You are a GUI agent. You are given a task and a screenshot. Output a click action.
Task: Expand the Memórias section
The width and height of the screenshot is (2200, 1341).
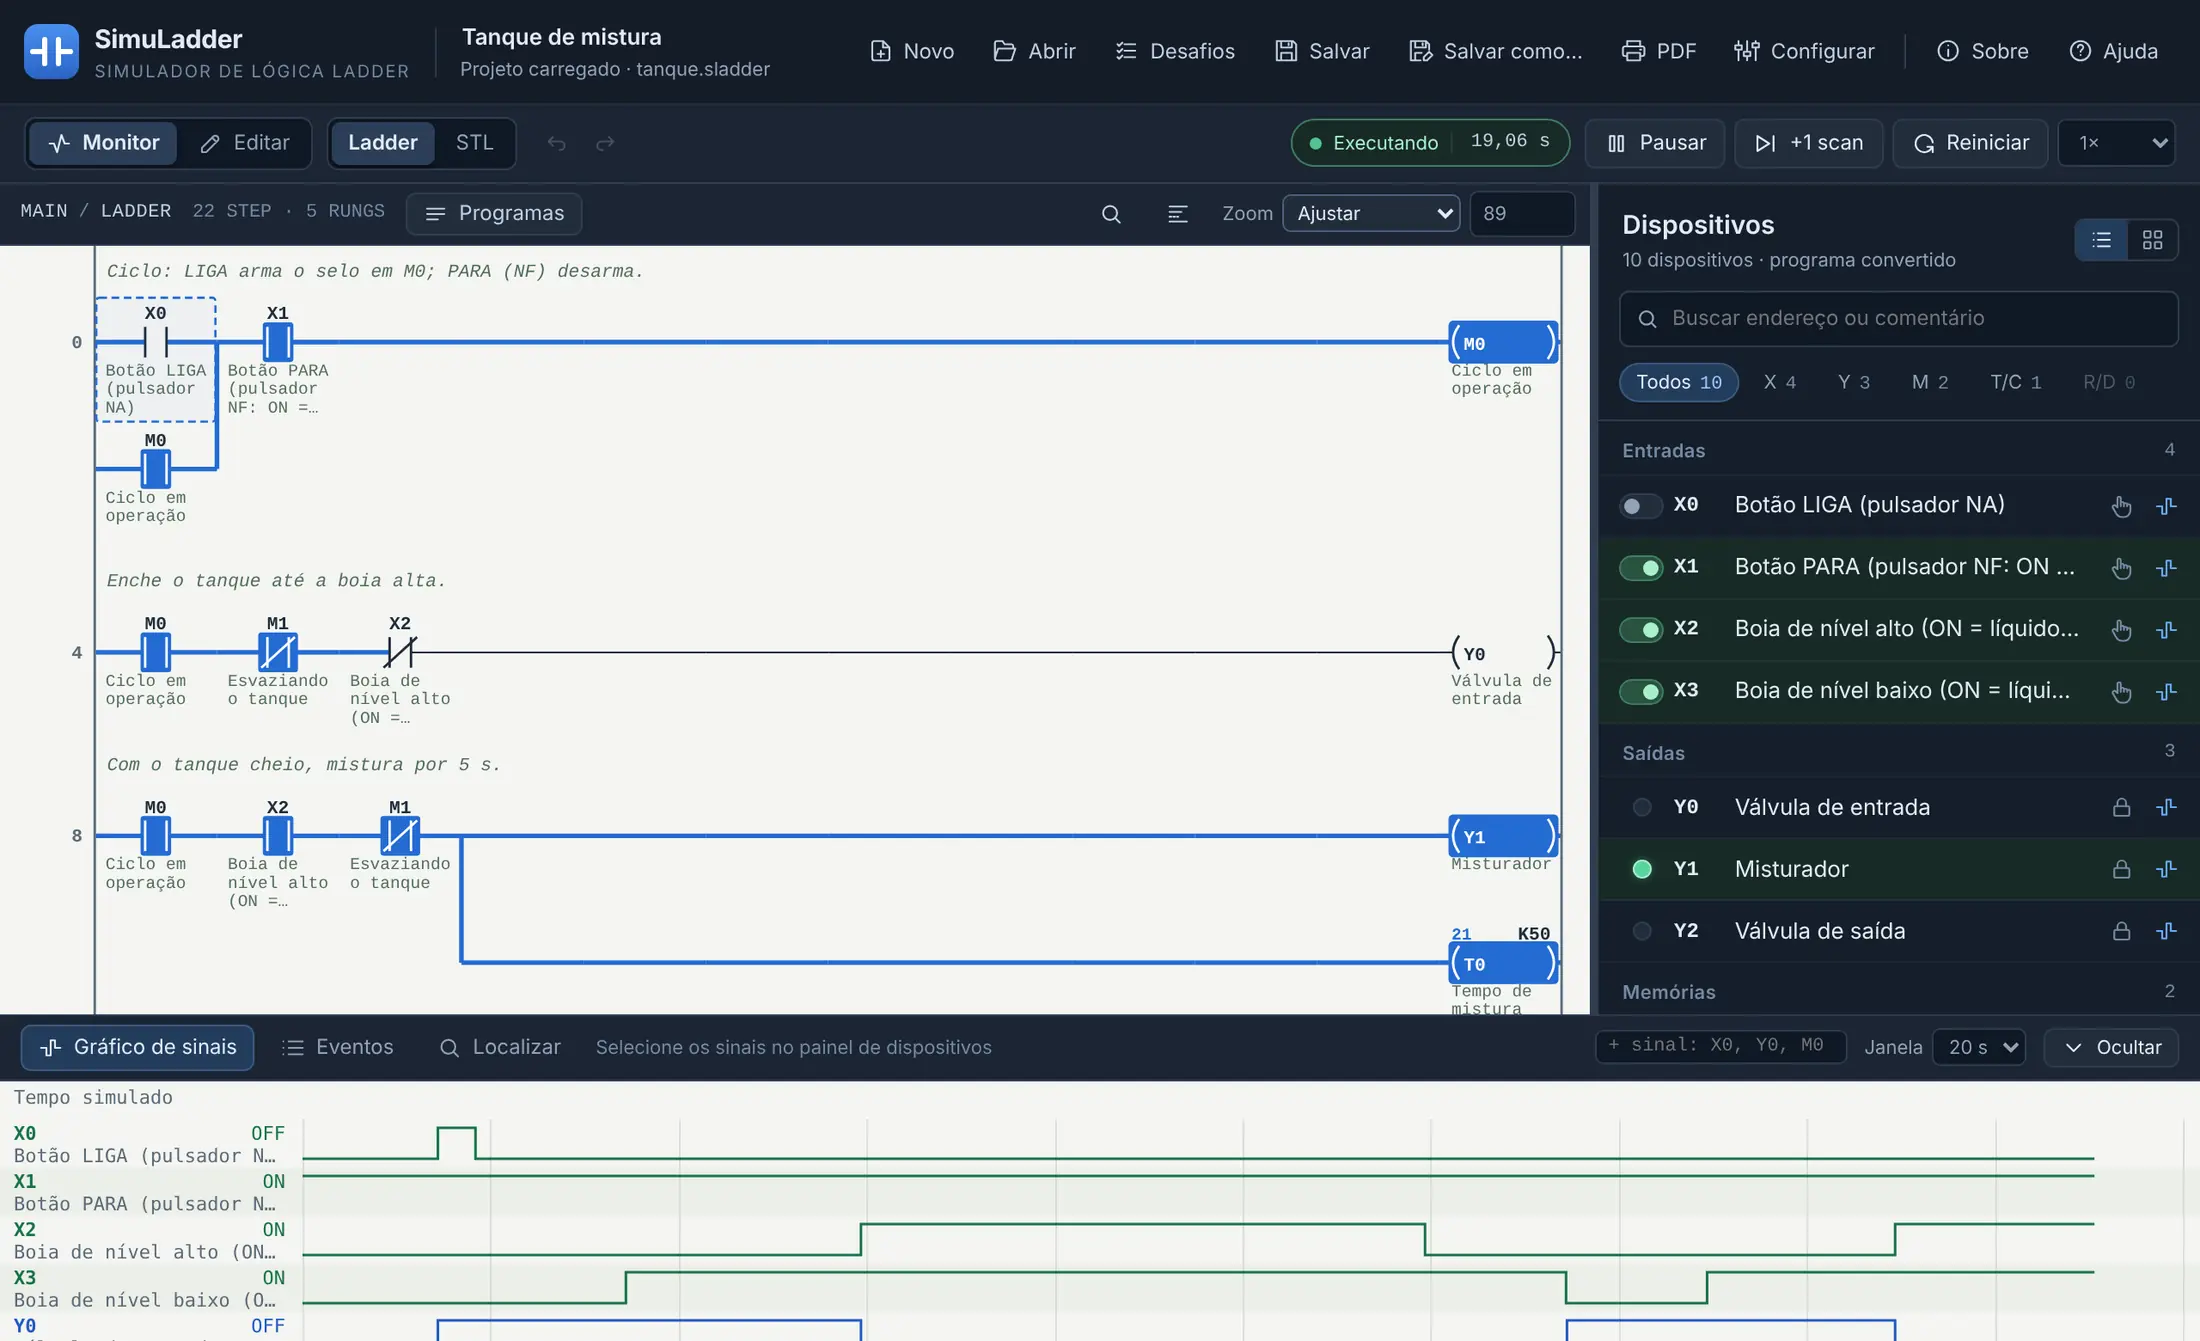click(x=1898, y=992)
